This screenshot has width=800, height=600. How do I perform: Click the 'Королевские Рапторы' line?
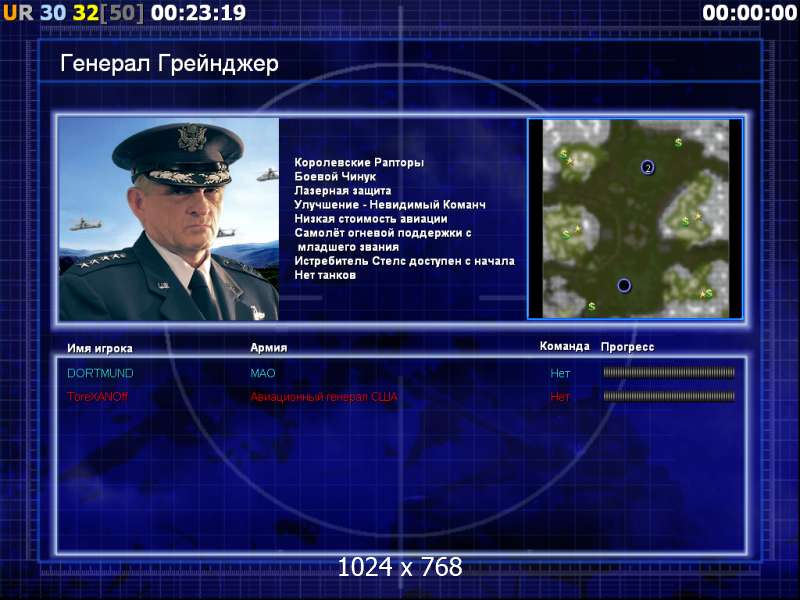(x=359, y=162)
